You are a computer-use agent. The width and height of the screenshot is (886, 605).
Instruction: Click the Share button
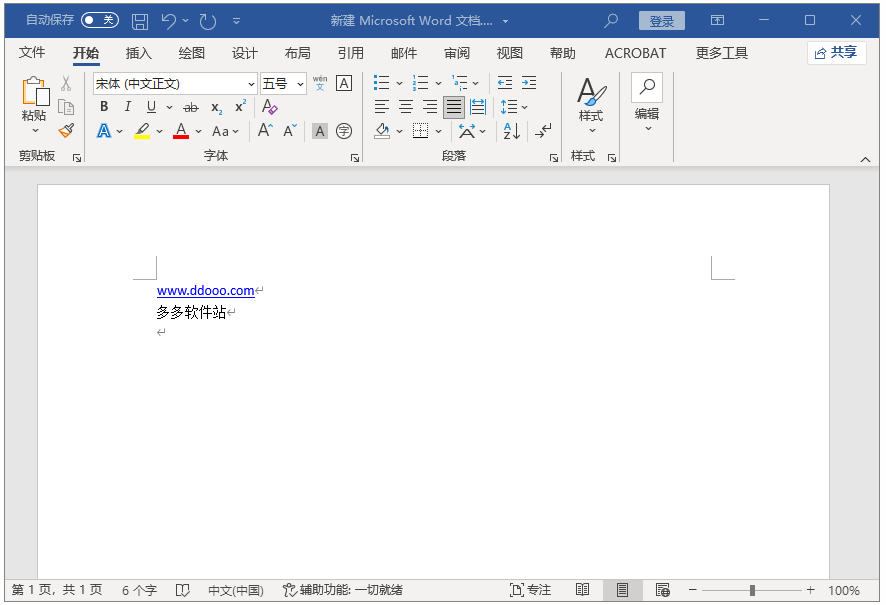click(x=836, y=53)
